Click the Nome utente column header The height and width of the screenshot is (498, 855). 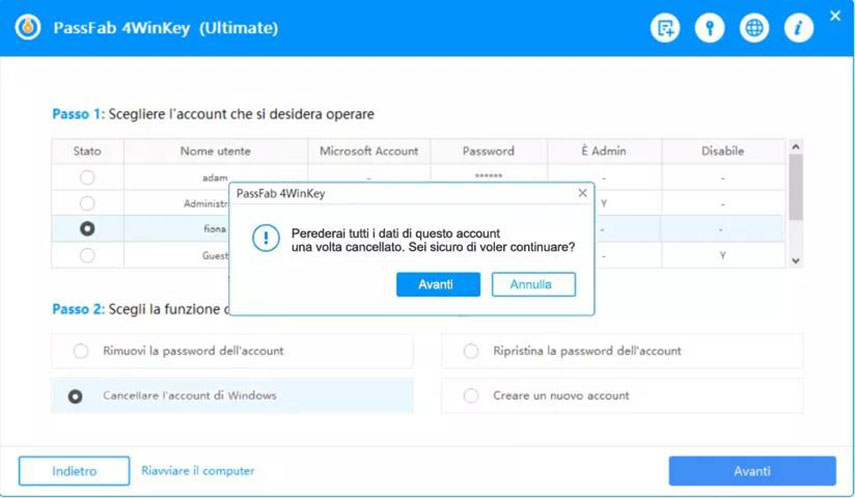(215, 151)
